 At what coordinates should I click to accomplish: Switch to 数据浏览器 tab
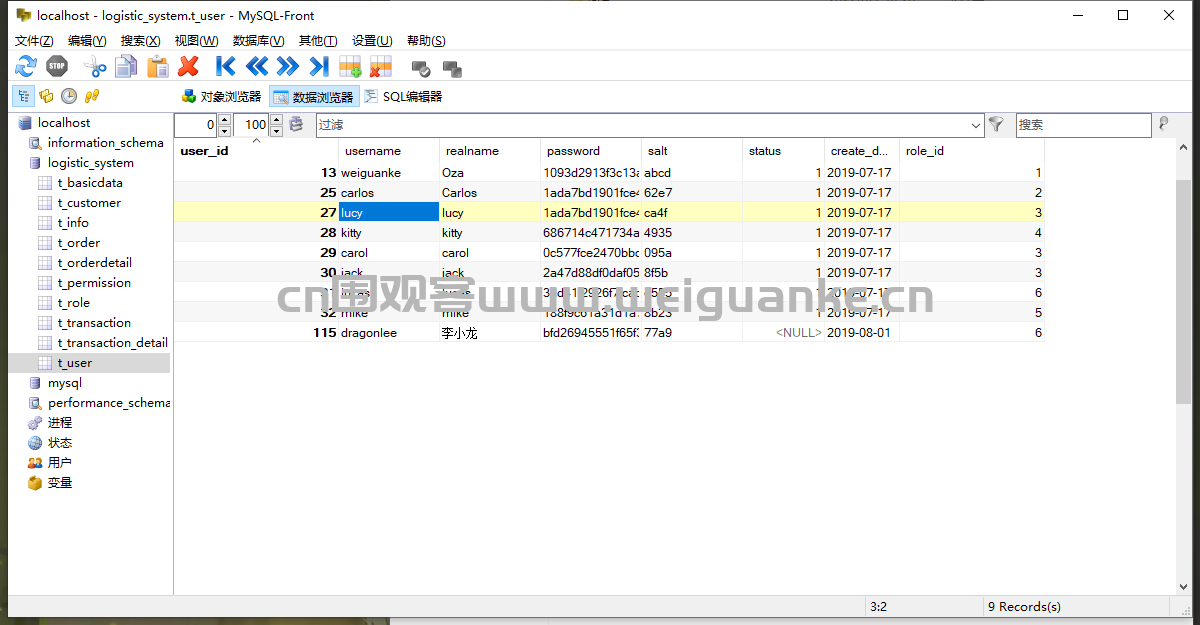click(x=313, y=97)
